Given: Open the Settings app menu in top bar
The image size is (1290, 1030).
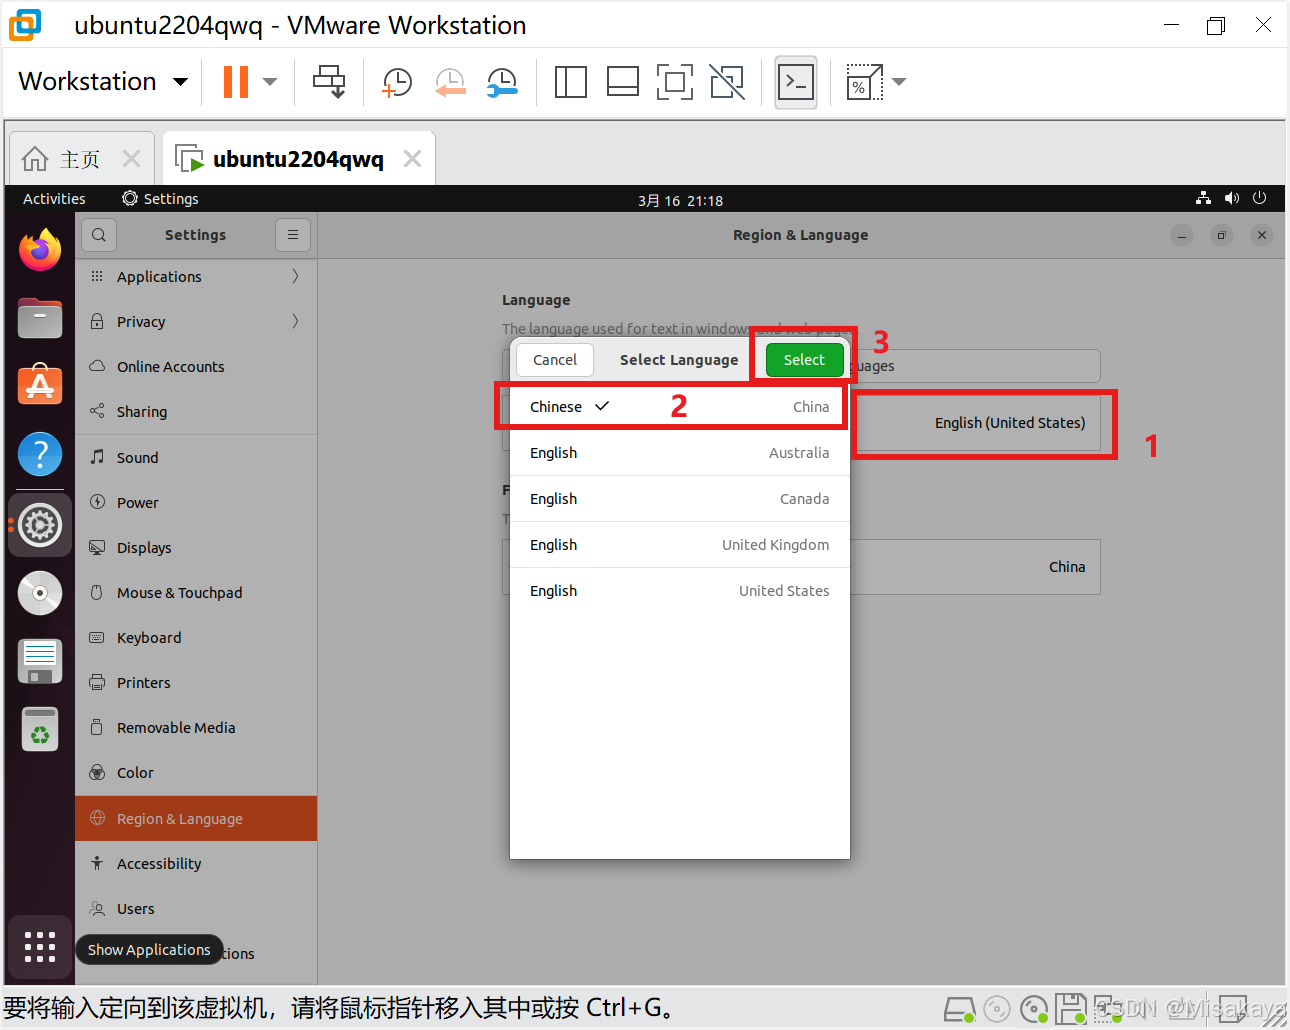Looking at the screenshot, I should (160, 199).
